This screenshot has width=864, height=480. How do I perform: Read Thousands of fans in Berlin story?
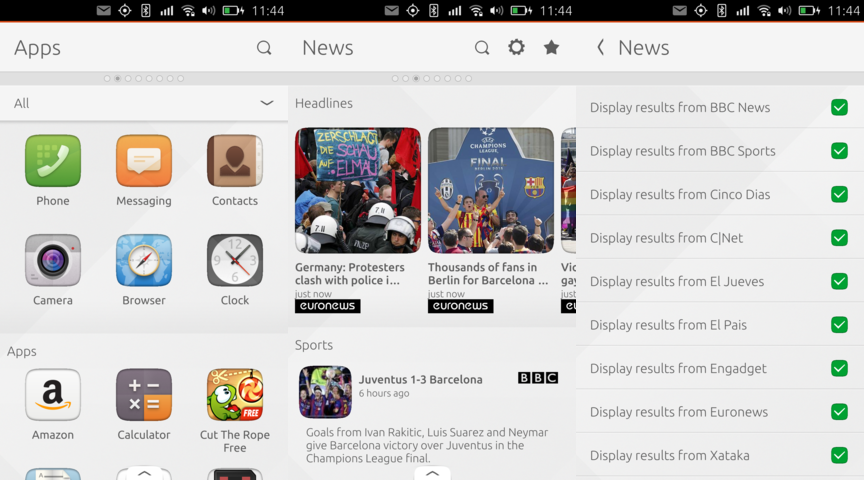(x=488, y=273)
